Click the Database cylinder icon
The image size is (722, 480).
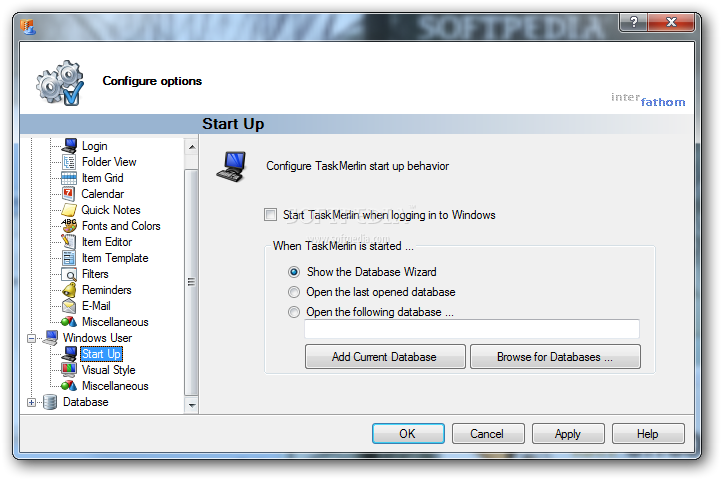(x=50, y=402)
